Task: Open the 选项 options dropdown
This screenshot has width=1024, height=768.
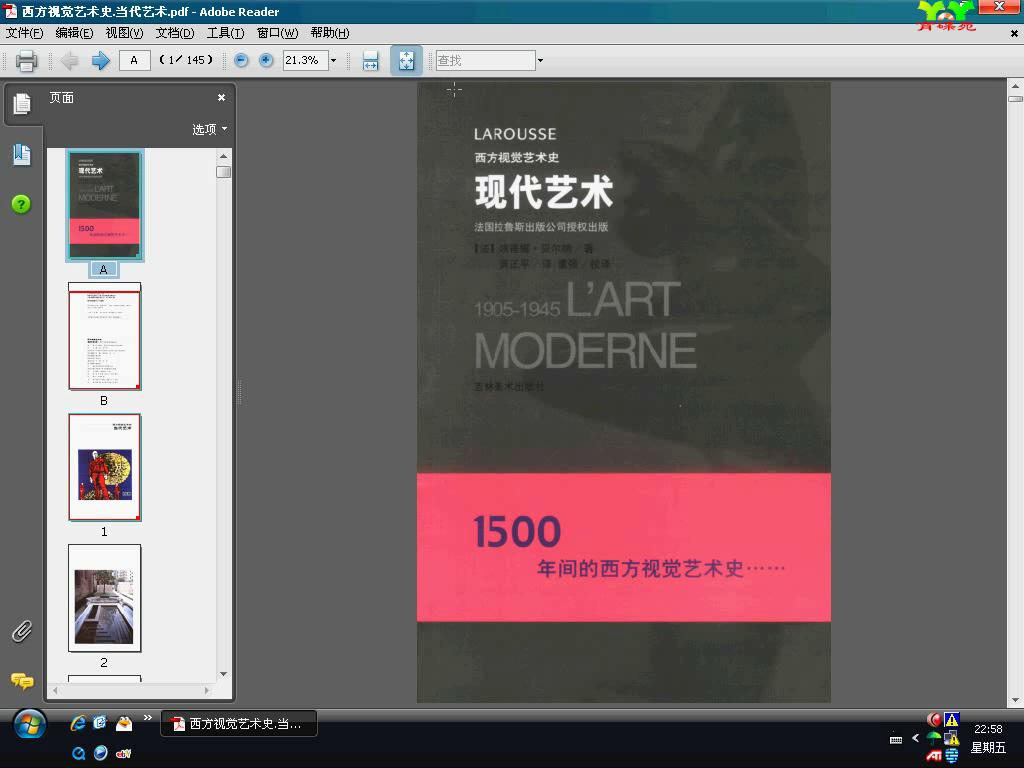Action: point(210,129)
